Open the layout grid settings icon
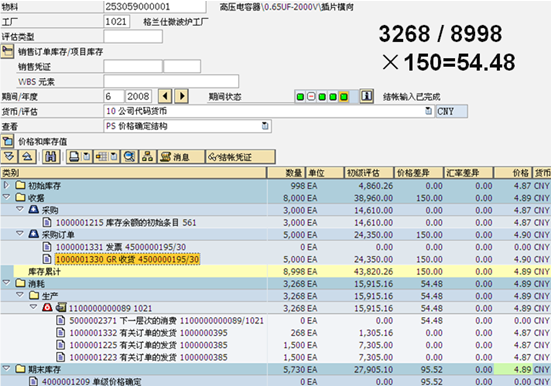This screenshot has width=552, height=386. (102, 156)
